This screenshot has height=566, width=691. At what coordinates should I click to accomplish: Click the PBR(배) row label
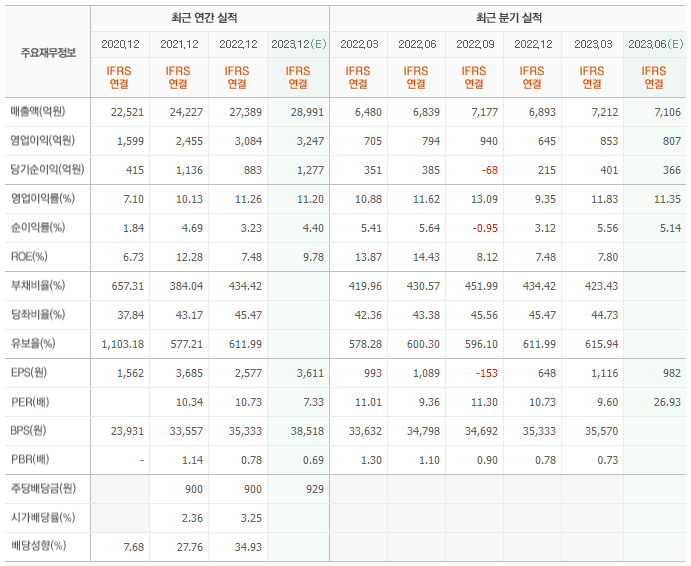pyautogui.click(x=30, y=459)
